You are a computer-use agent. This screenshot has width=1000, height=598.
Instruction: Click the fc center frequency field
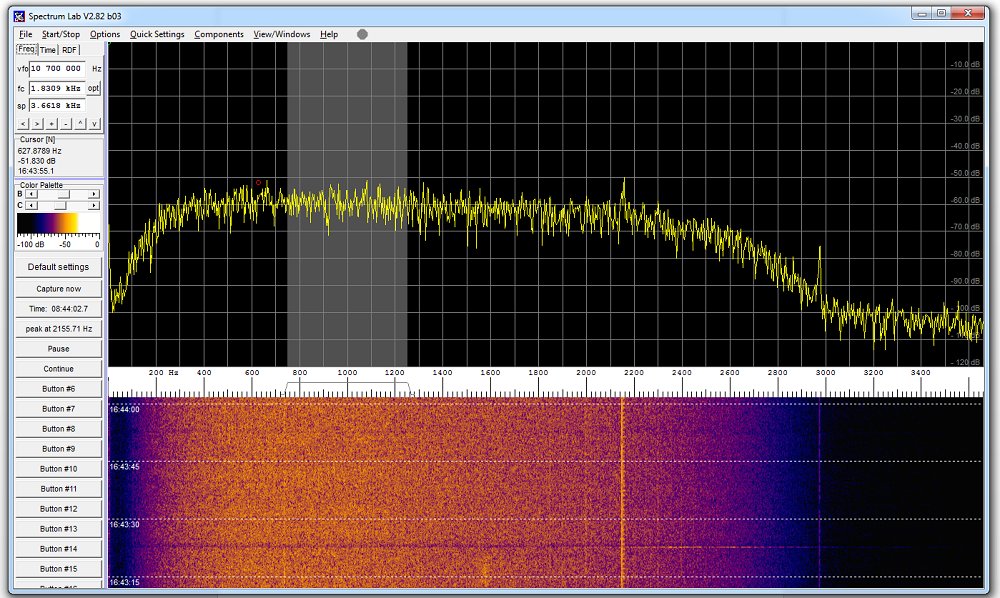point(57,89)
